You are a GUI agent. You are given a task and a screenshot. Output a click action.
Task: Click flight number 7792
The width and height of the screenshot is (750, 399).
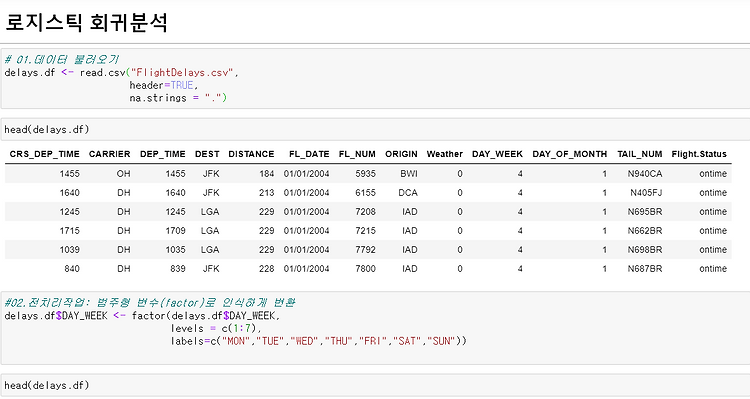(365, 250)
